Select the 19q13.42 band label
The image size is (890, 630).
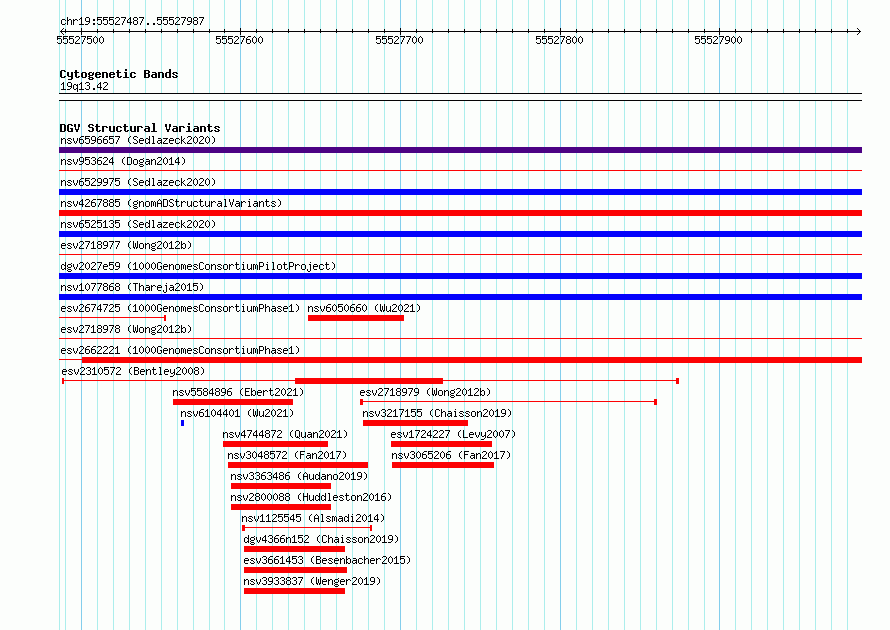tap(84, 86)
